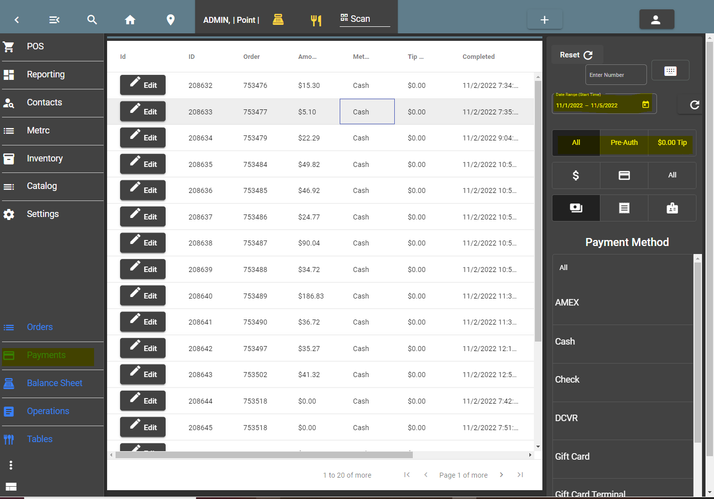Filter by credit card icon
This screenshot has width=714, height=499.
(624, 175)
